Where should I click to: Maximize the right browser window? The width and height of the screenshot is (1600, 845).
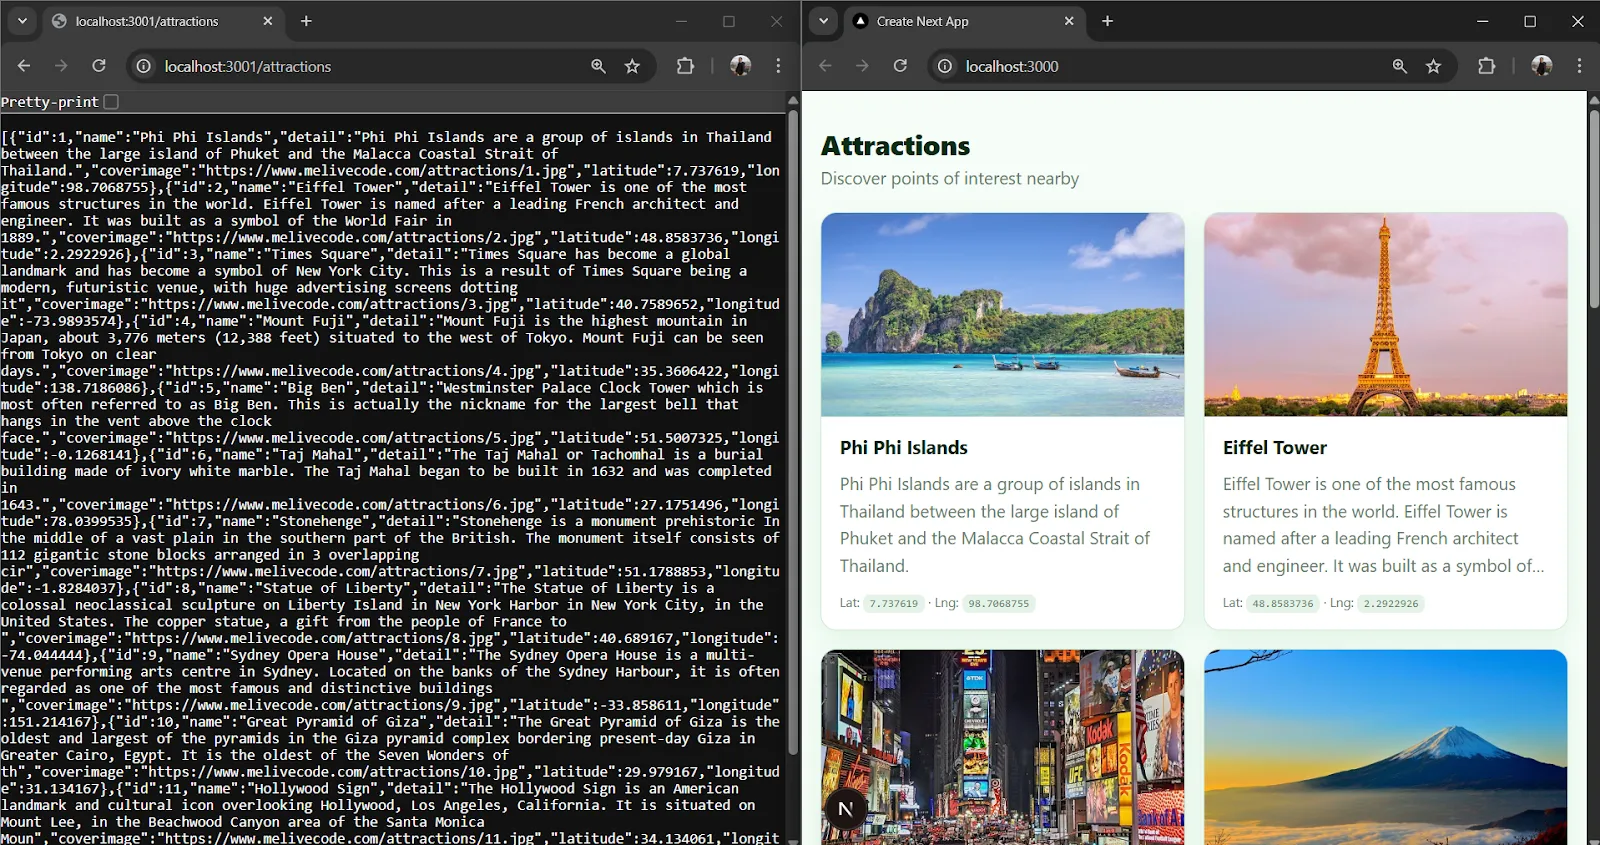[x=1530, y=21]
